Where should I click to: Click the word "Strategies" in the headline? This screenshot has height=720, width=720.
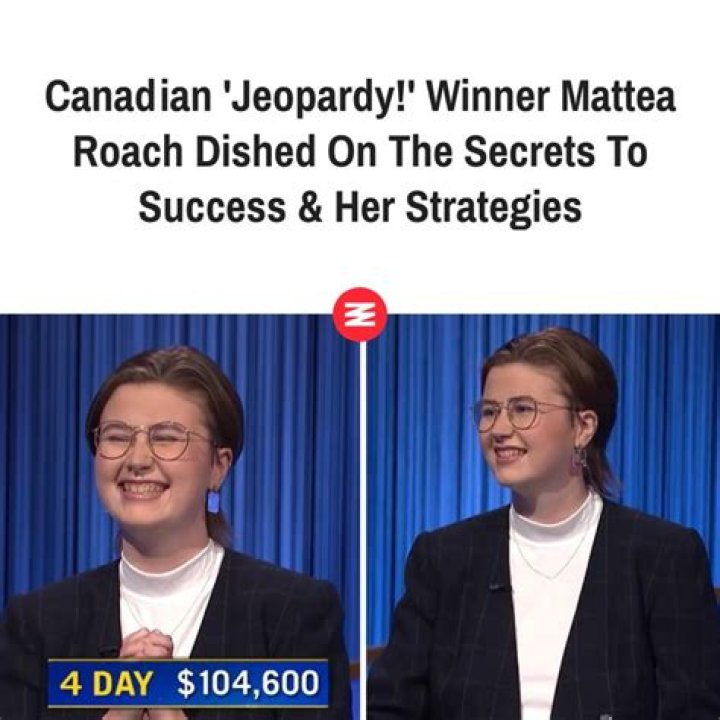494,208
